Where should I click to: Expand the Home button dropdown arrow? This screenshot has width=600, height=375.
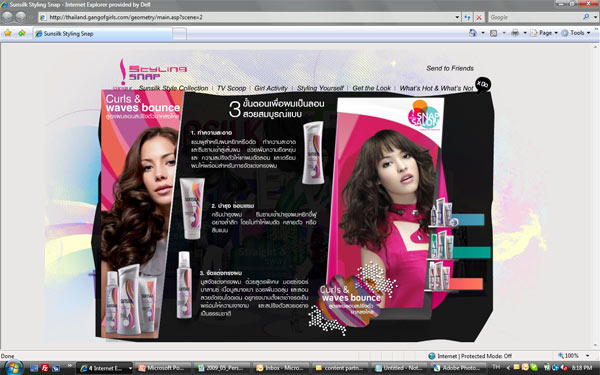483,33
